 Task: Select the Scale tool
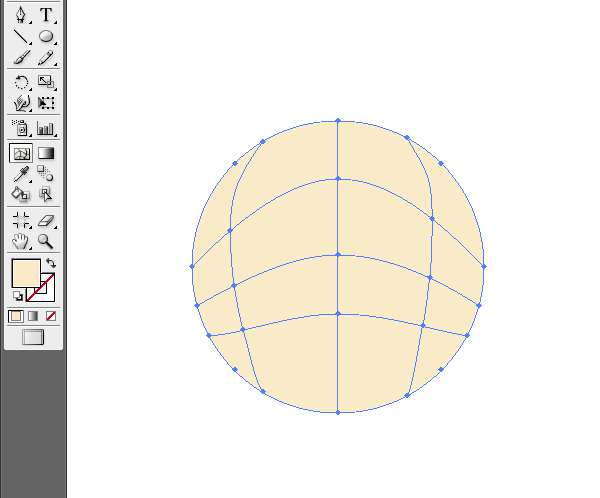click(x=46, y=82)
